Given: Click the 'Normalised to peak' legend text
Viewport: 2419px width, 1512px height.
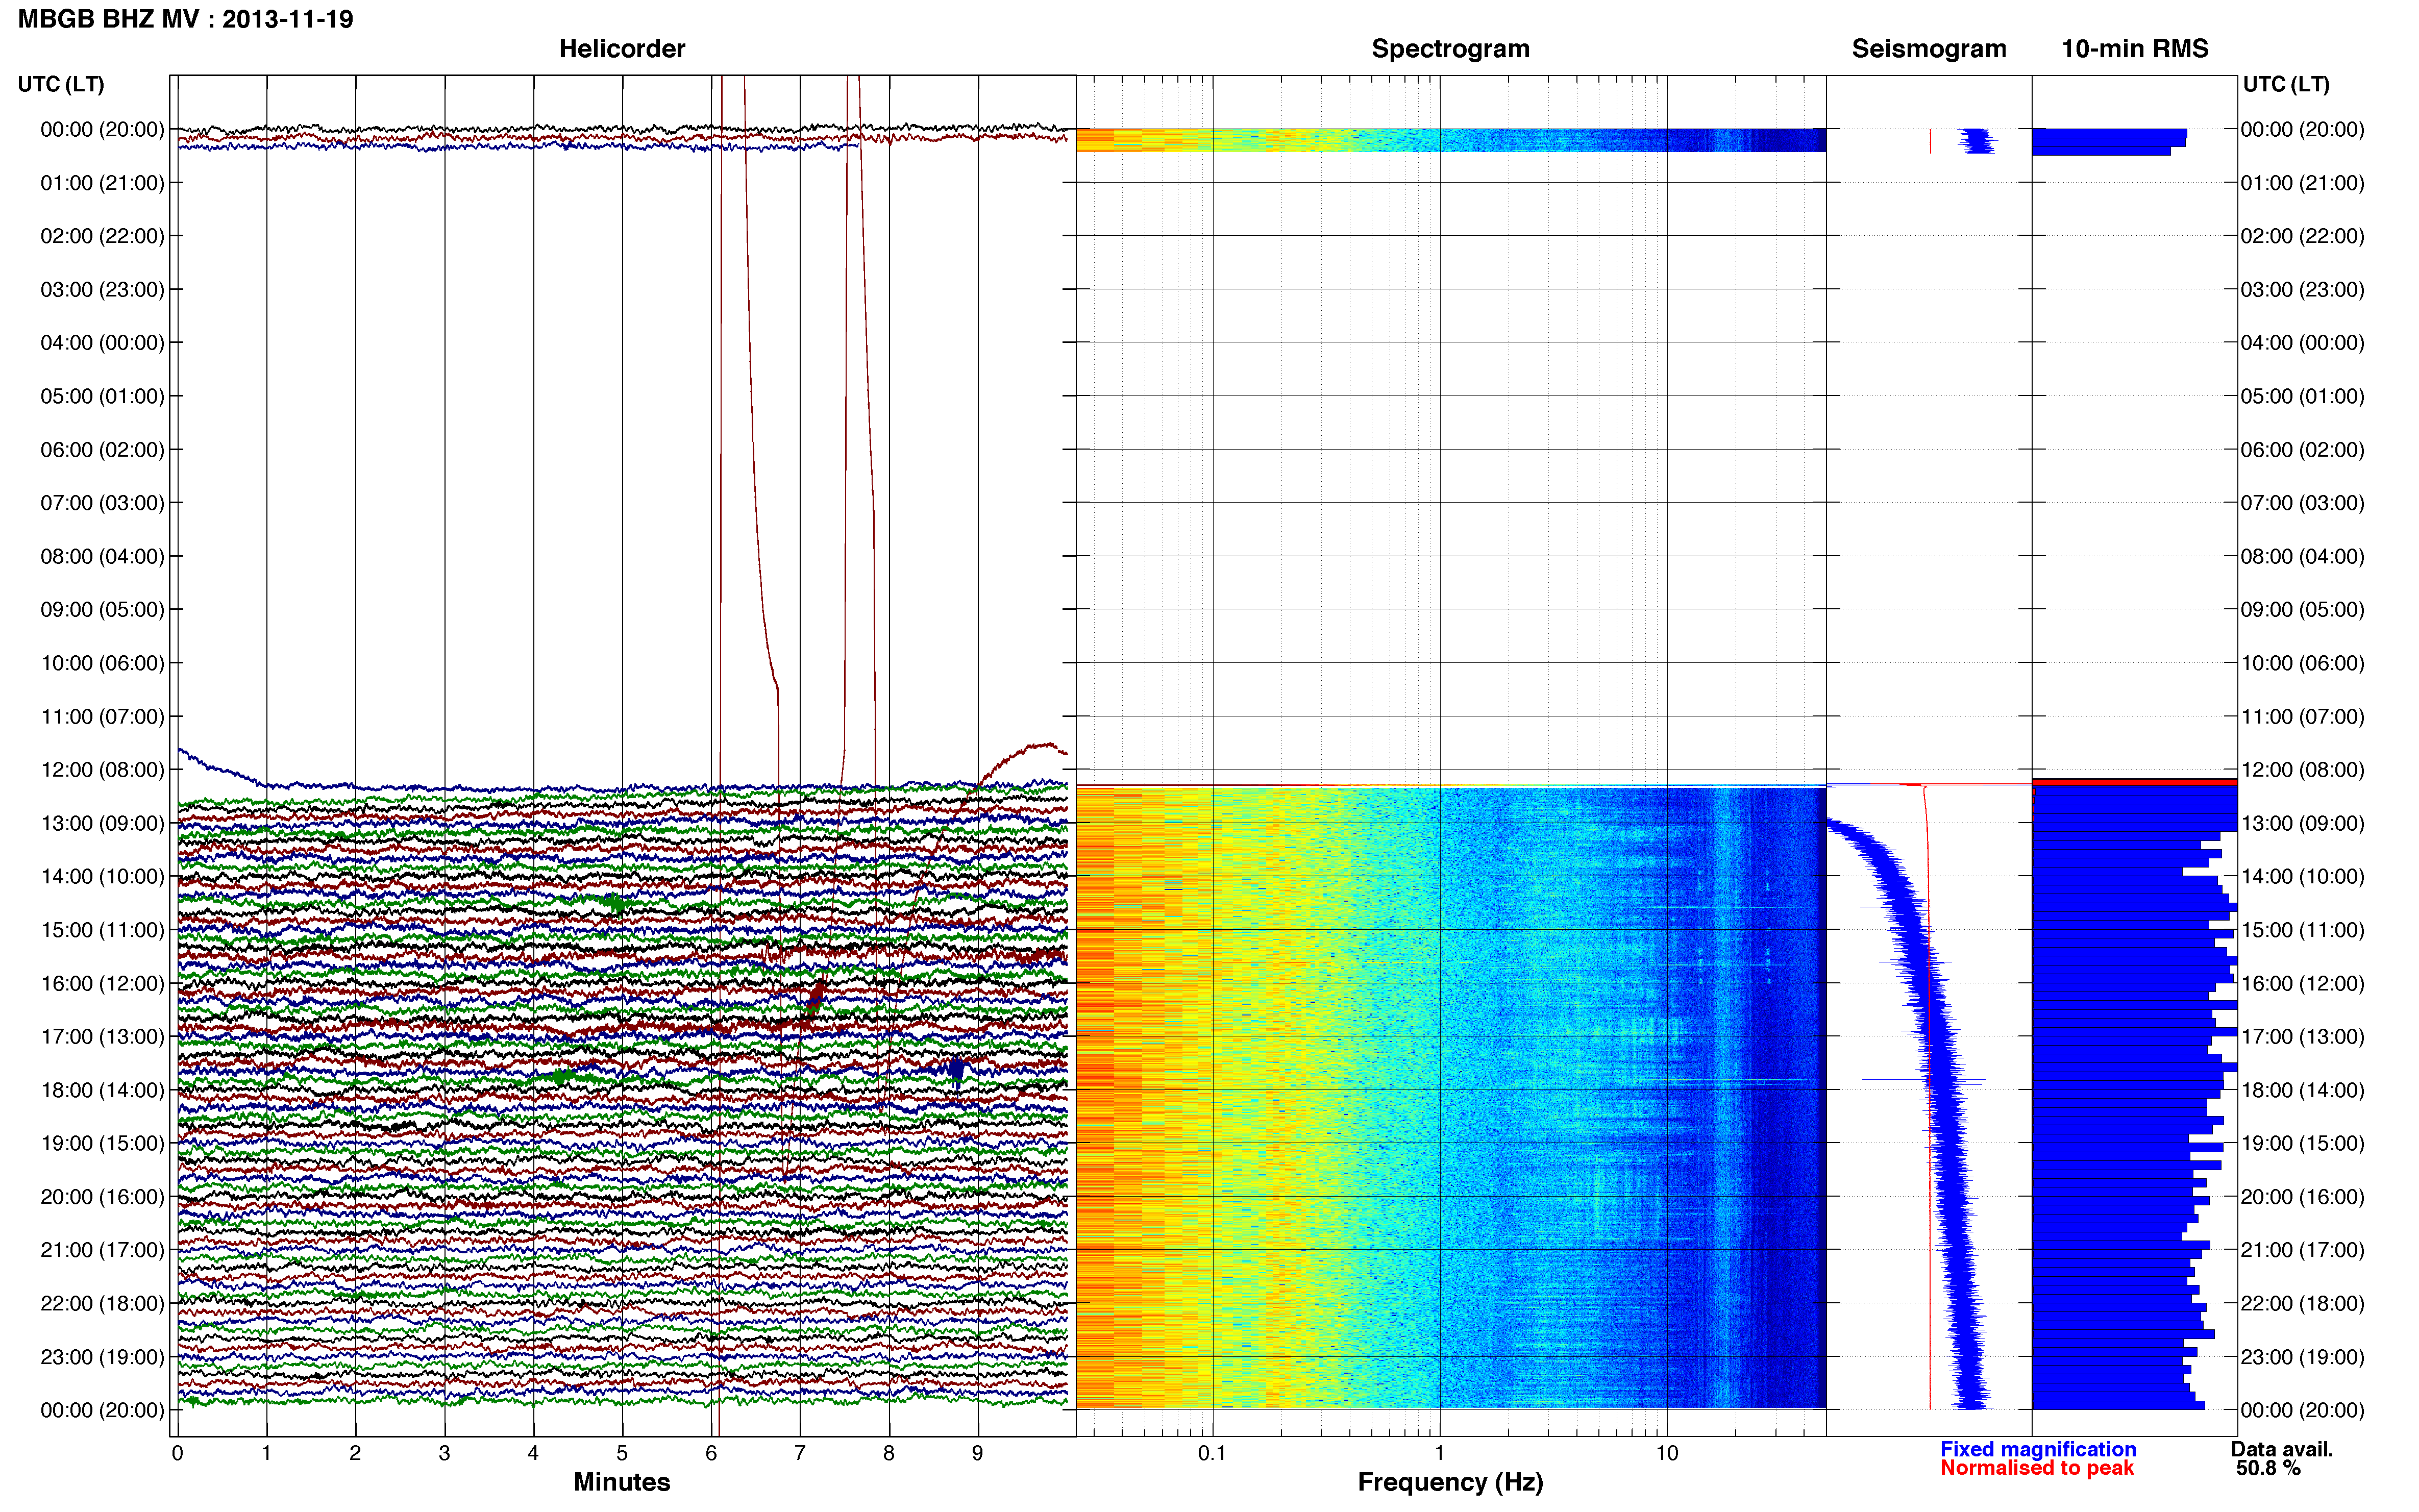Looking at the screenshot, I should [2037, 1468].
